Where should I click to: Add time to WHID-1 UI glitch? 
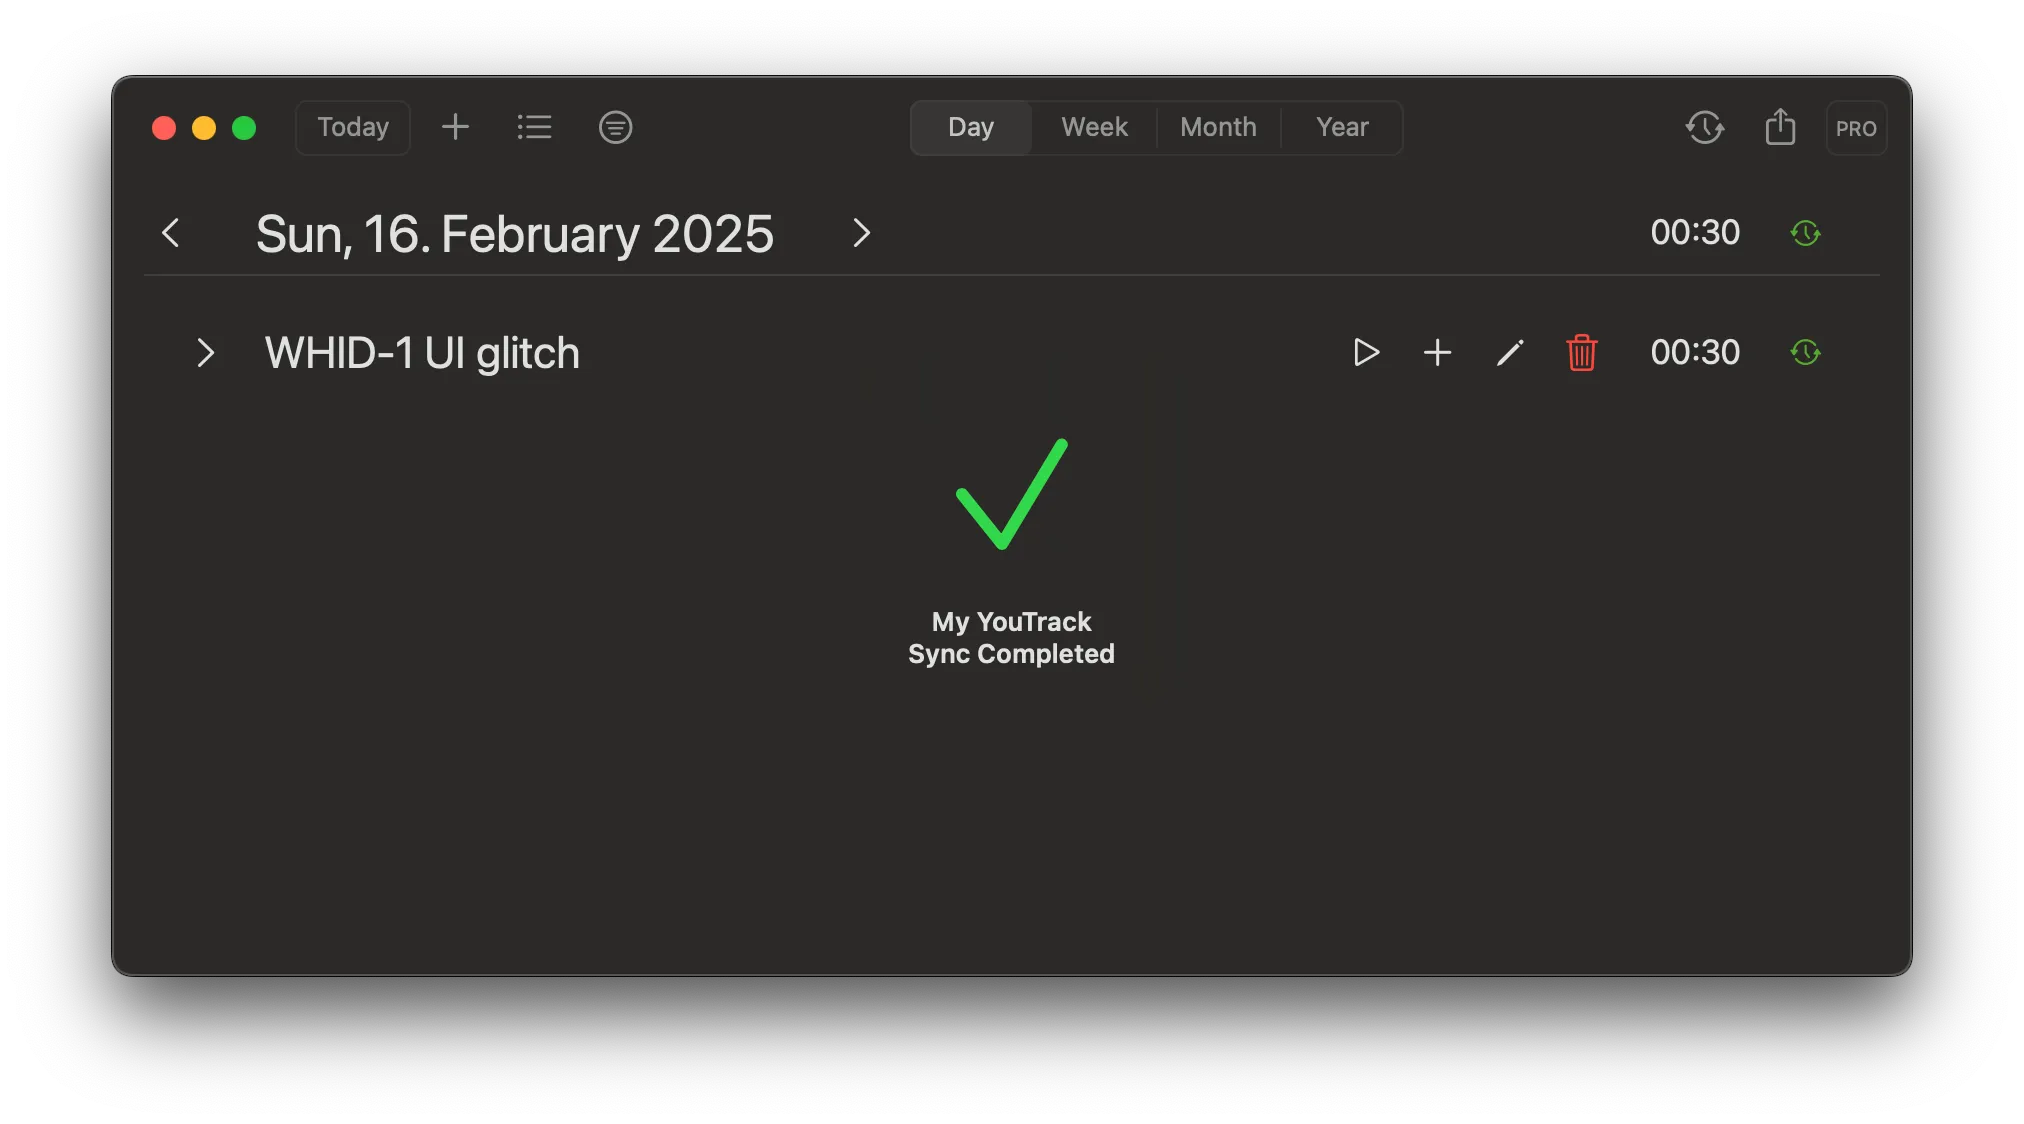point(1437,352)
